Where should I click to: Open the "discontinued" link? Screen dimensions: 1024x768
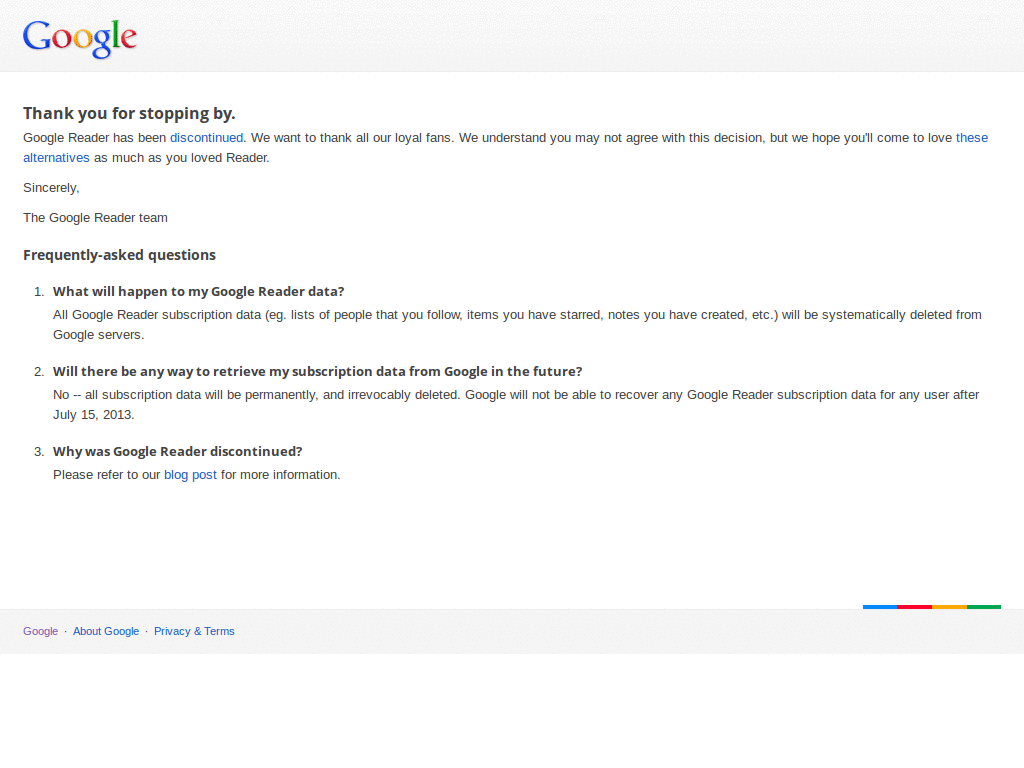206,138
